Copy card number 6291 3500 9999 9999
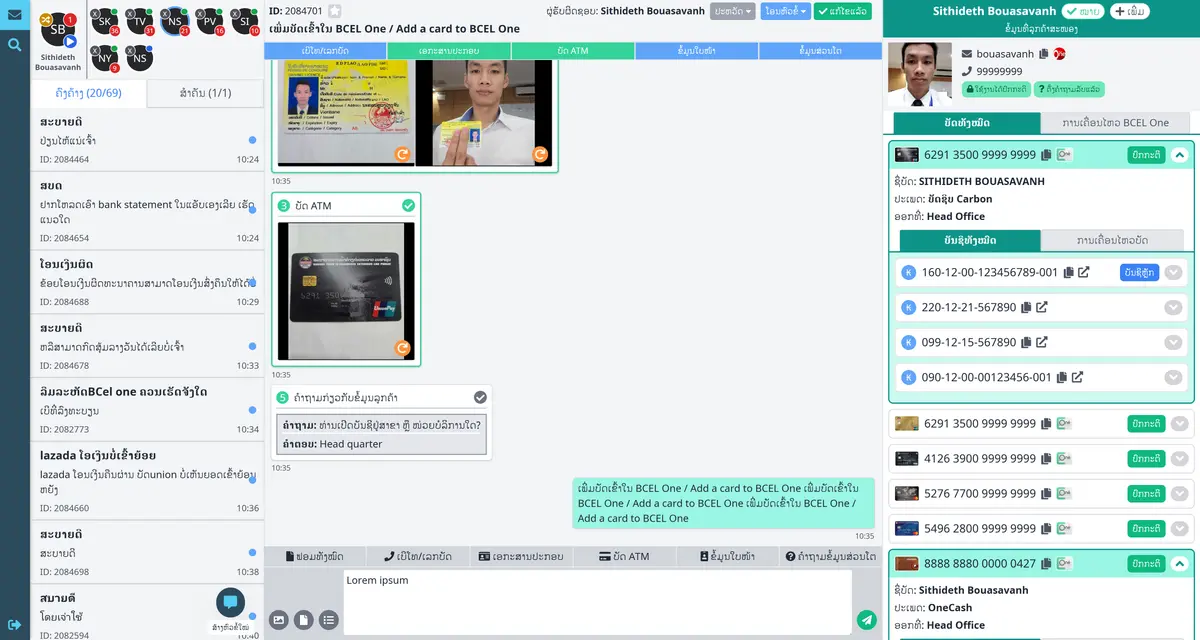This screenshot has height=640, width=1200. tap(1044, 155)
